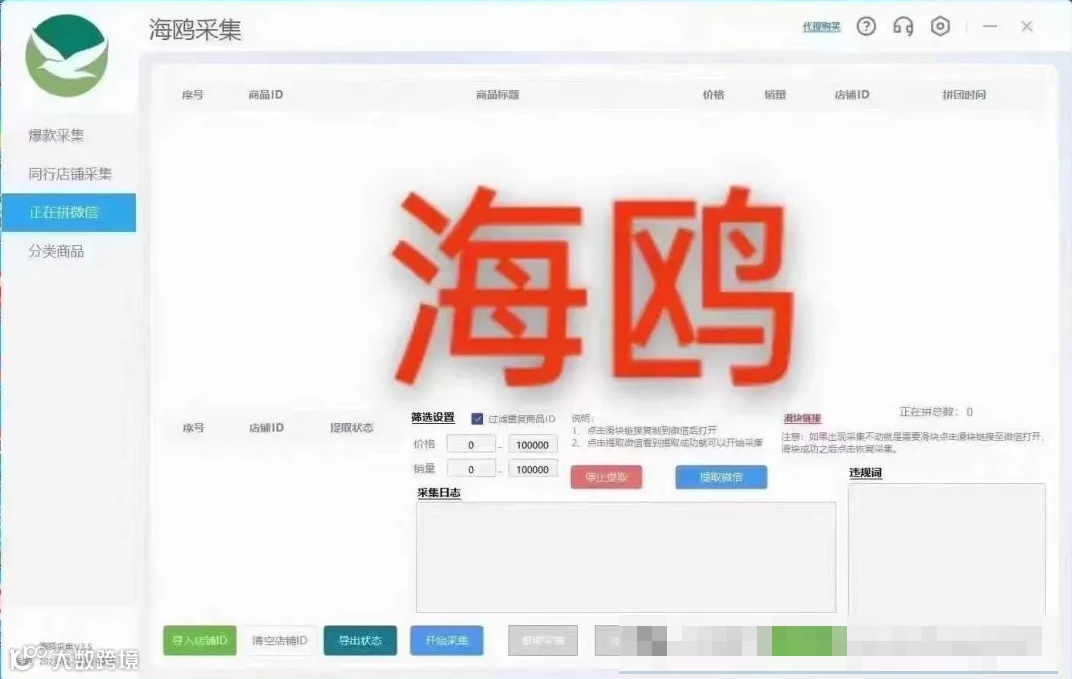The height and width of the screenshot is (679, 1072).
Task: Click the 代理购买 link
Action: pos(821,27)
